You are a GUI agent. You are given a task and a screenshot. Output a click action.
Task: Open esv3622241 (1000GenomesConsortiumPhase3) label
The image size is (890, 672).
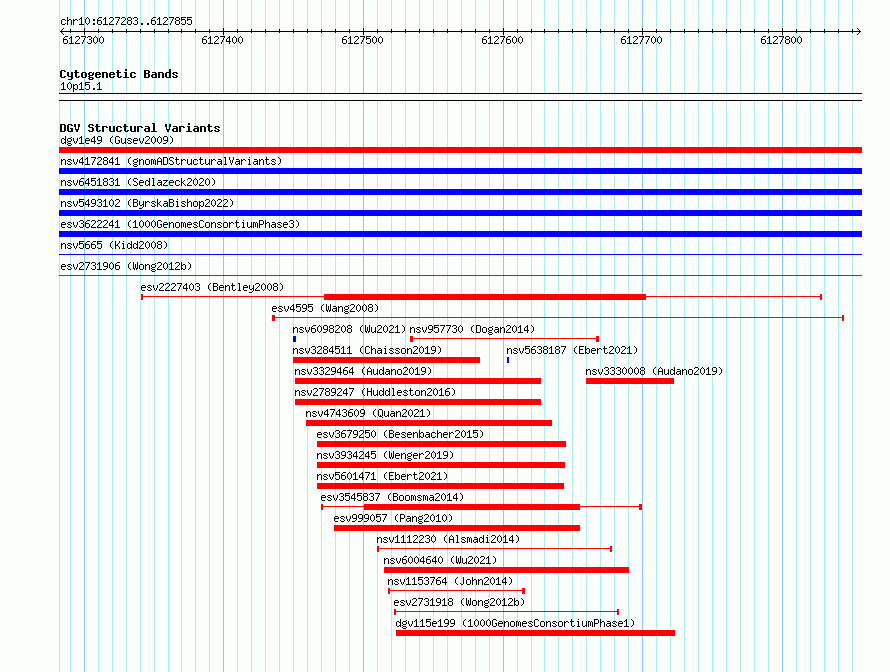(x=180, y=224)
